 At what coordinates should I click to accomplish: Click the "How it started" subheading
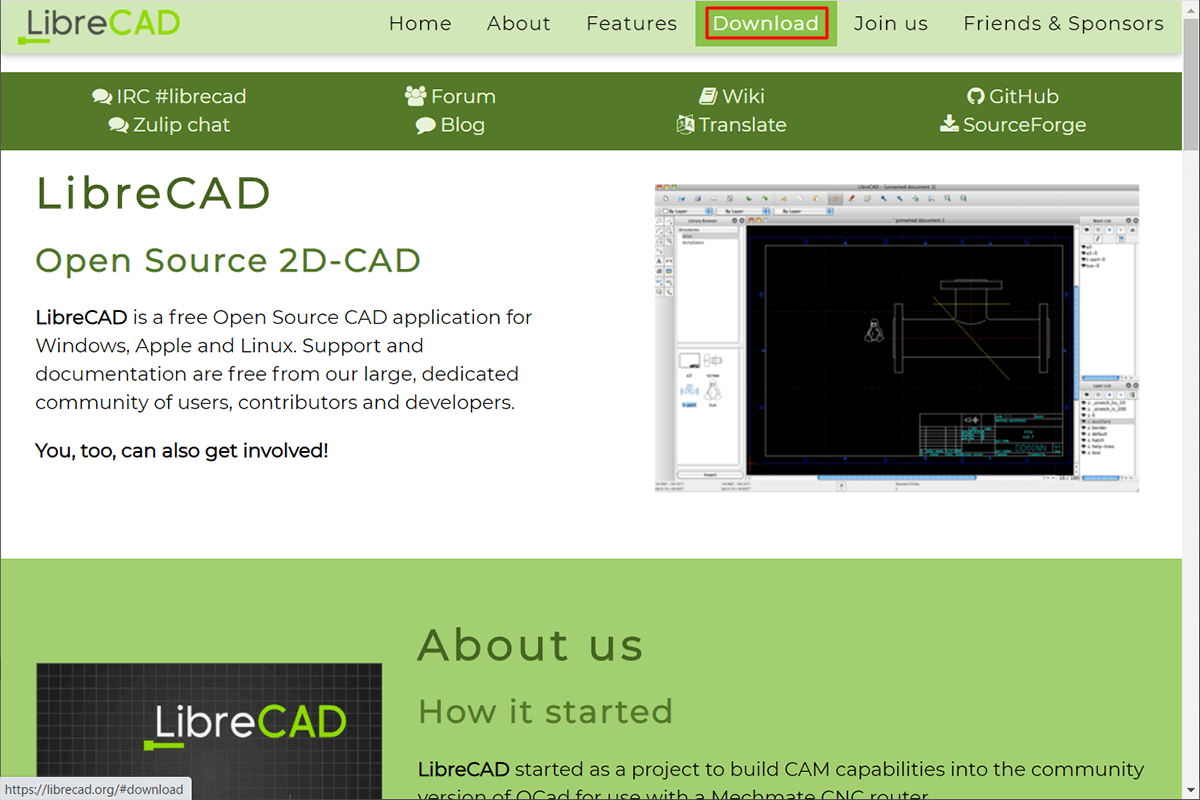(x=545, y=711)
